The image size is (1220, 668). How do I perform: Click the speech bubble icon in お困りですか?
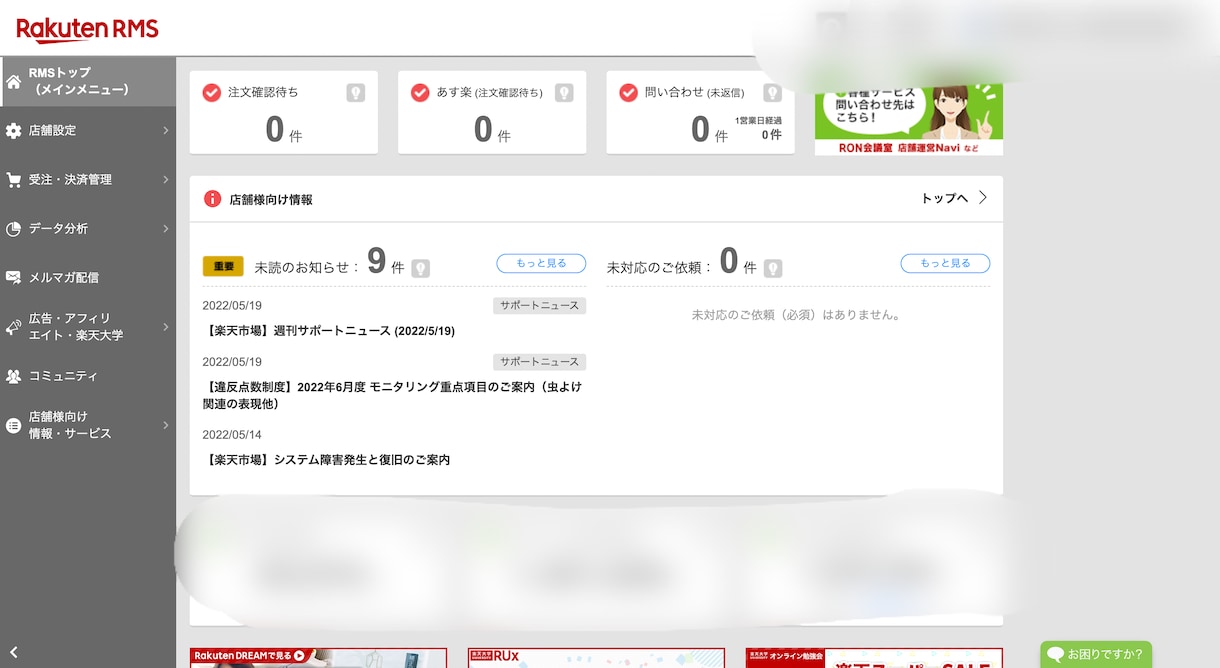pyautogui.click(x=1055, y=655)
